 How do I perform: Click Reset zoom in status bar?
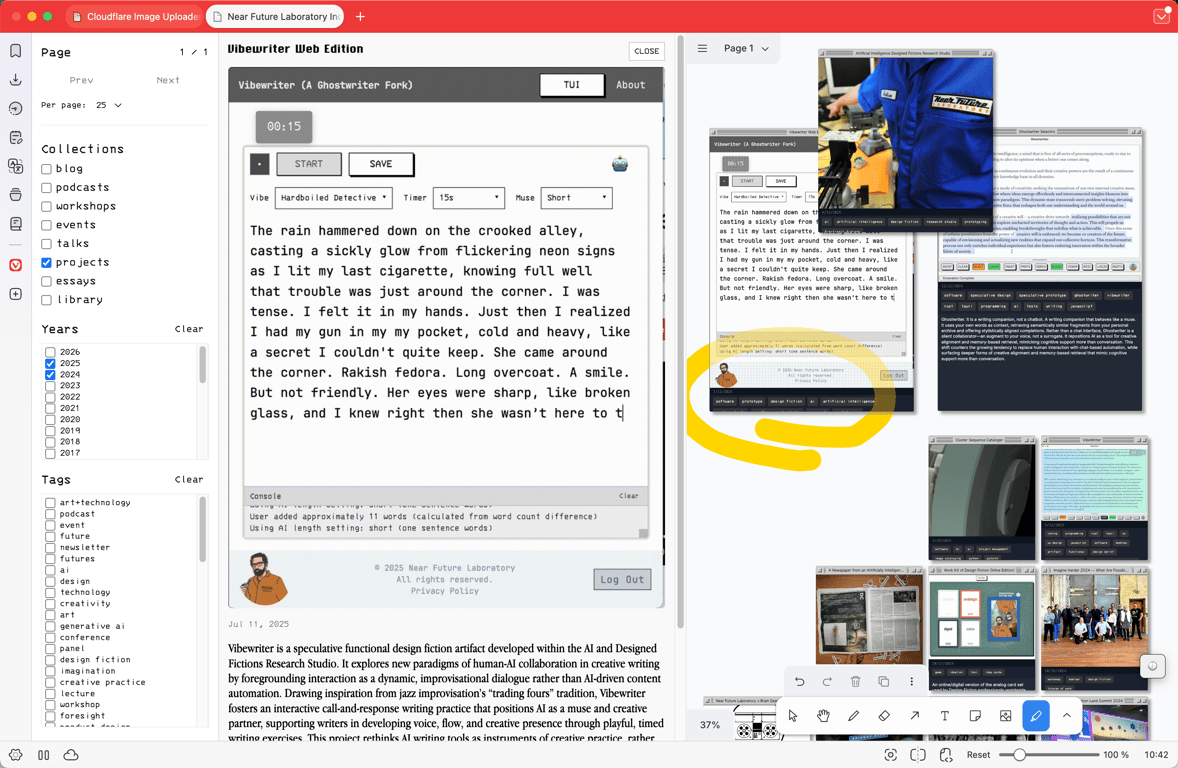click(x=978, y=754)
